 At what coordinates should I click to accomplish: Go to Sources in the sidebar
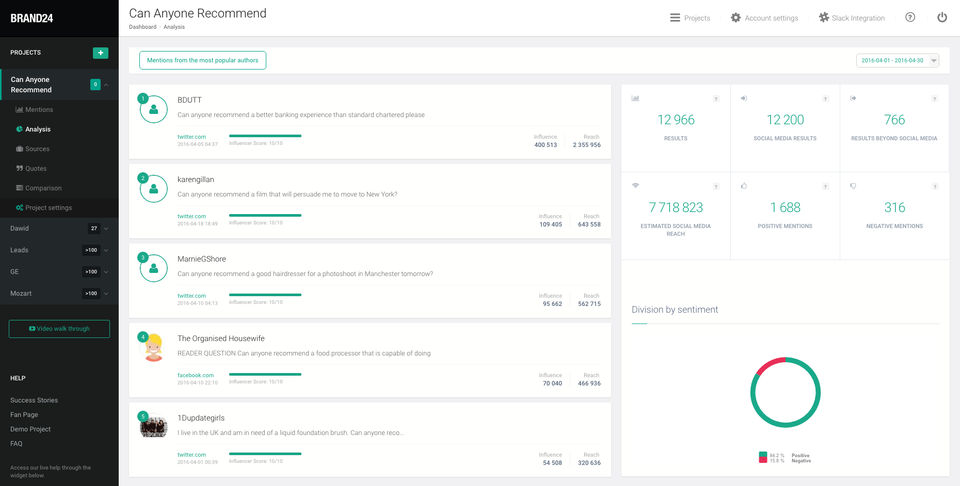[x=37, y=149]
